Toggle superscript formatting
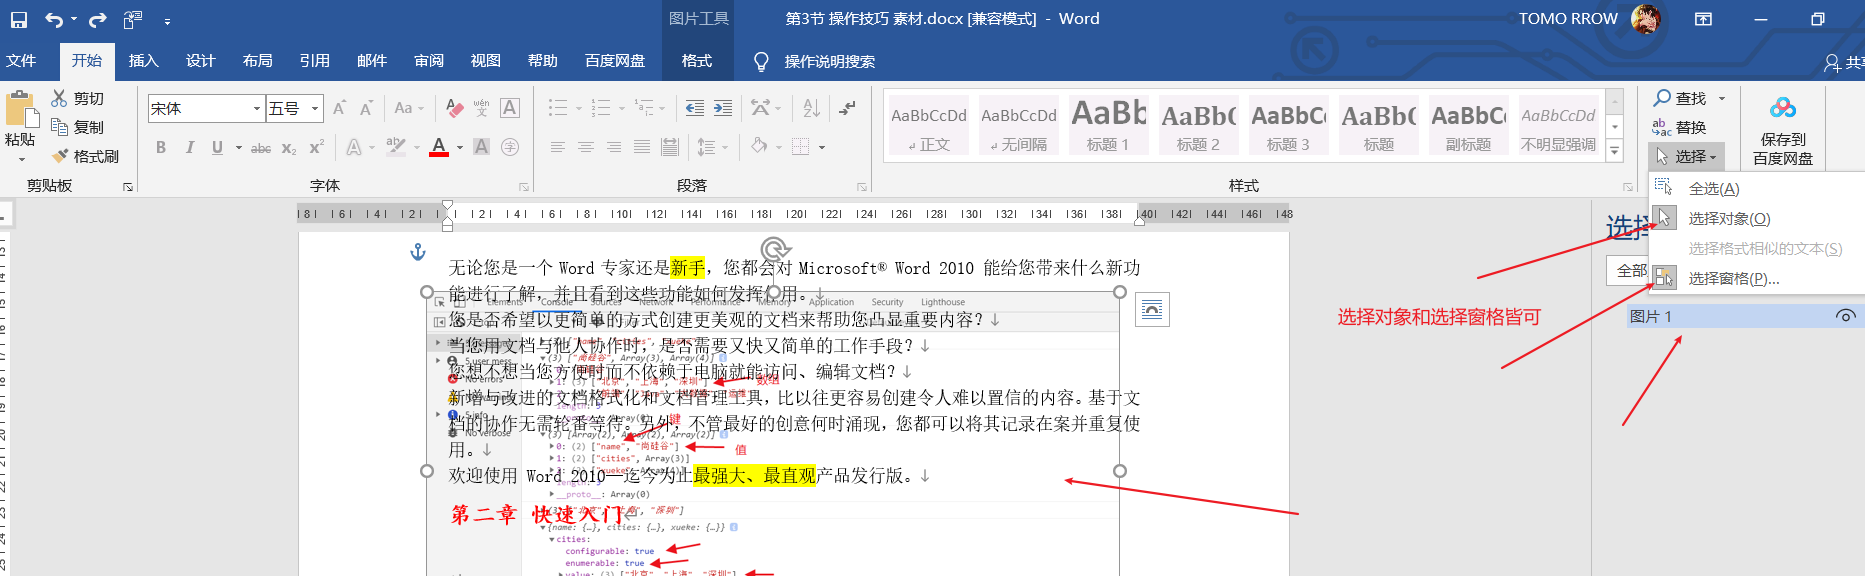 [316, 147]
